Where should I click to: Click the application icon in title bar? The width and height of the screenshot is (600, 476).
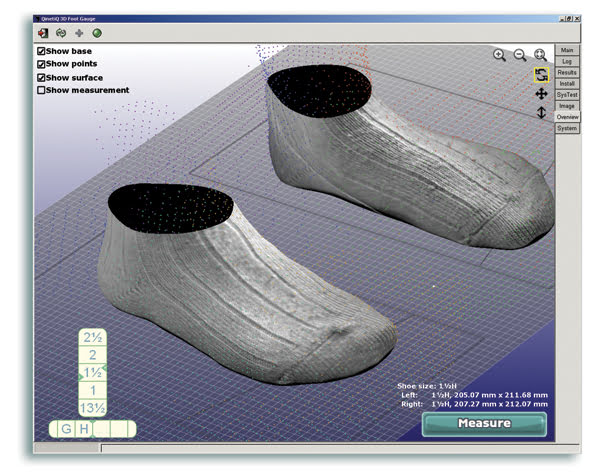click(x=38, y=19)
